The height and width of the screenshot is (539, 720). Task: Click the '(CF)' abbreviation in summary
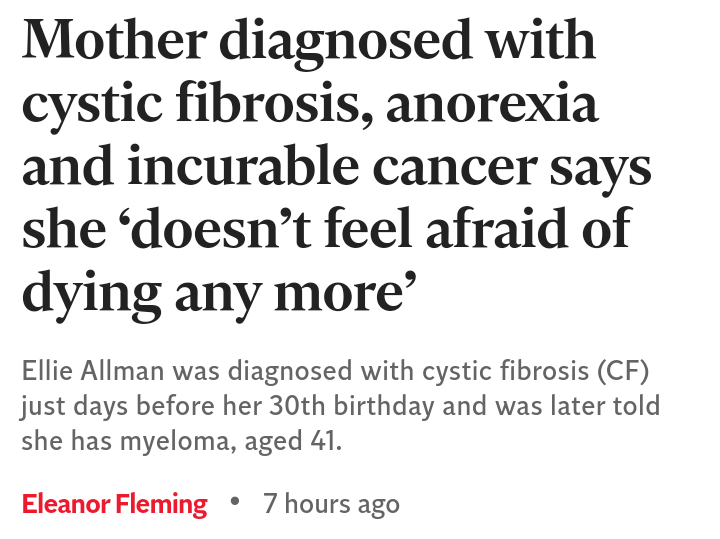(x=622, y=373)
